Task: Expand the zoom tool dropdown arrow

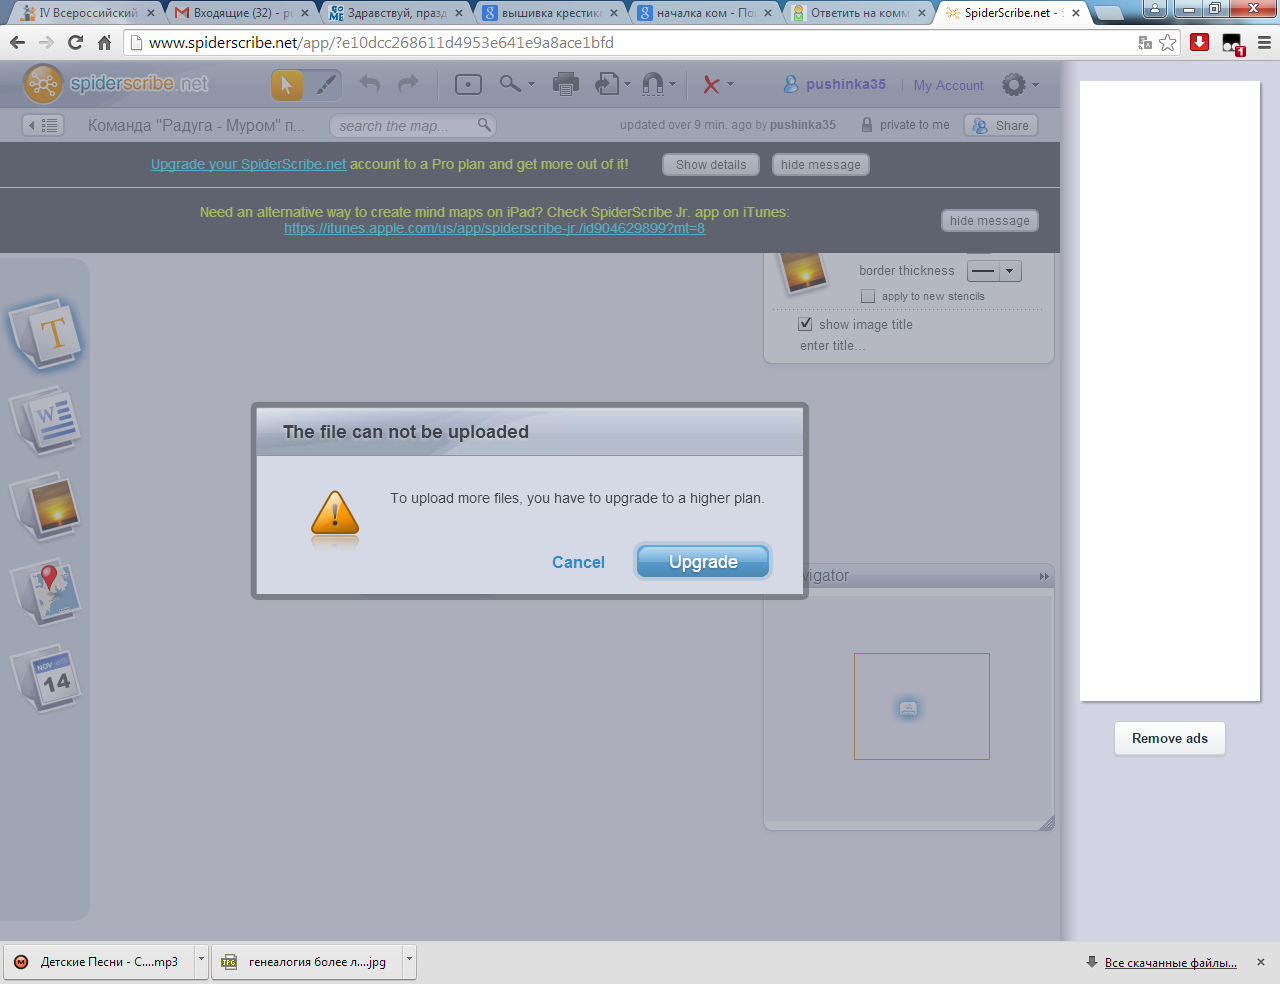Action: click(531, 85)
